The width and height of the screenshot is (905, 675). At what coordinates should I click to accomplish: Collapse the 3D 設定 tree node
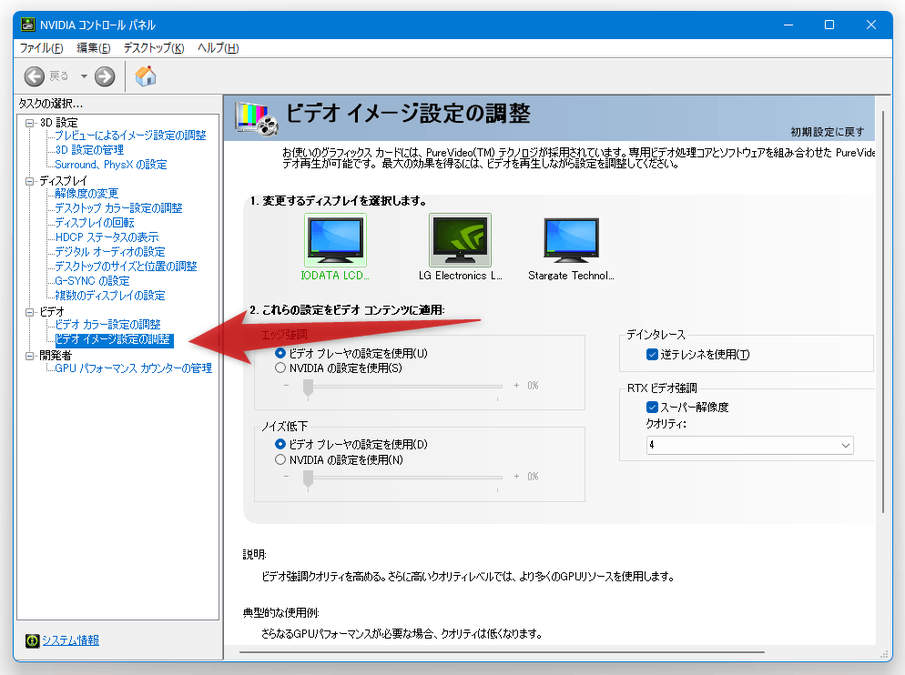[29, 123]
